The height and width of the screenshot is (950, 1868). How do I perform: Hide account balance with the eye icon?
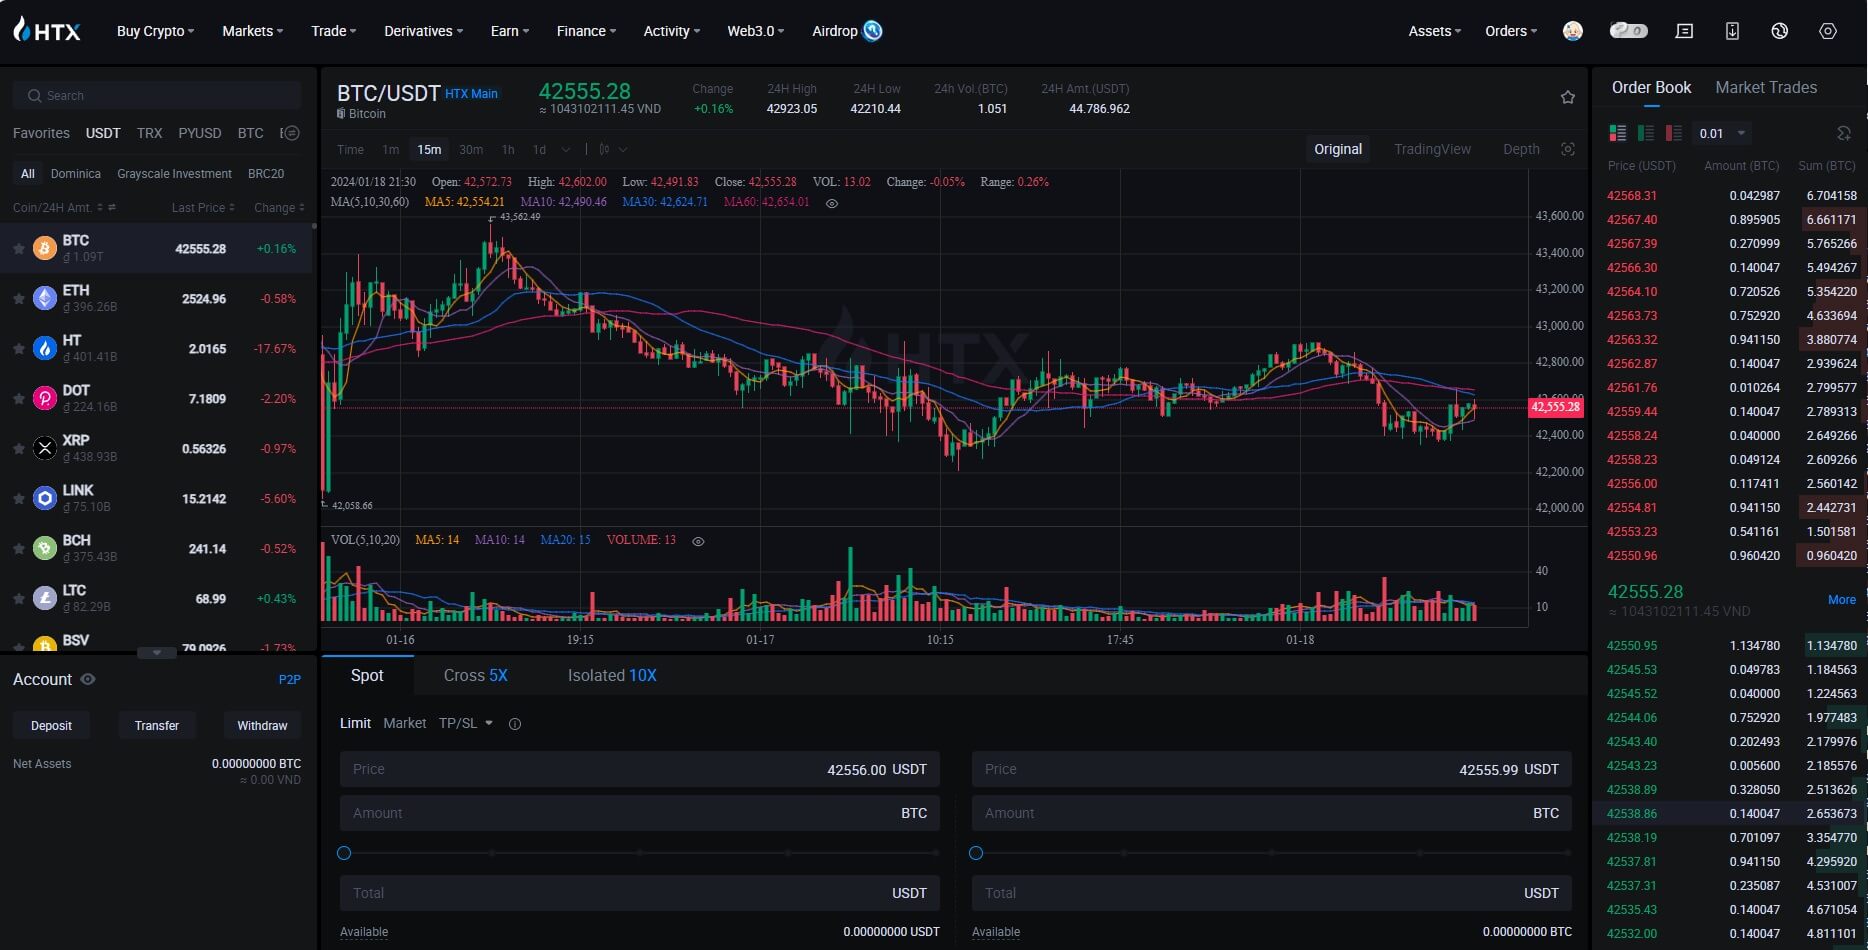pyautogui.click(x=88, y=679)
